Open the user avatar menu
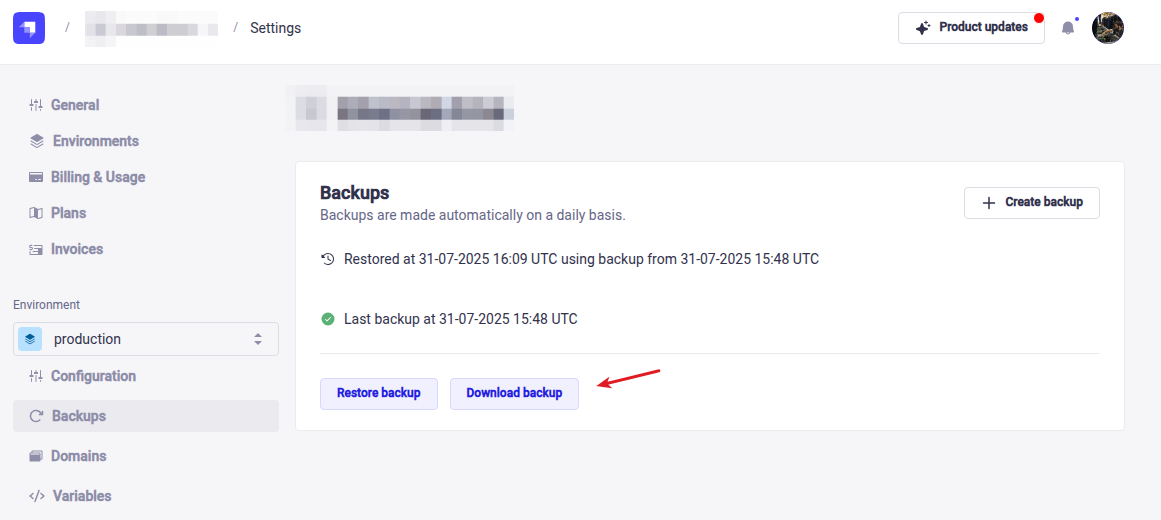Image resolution: width=1161 pixels, height=520 pixels. click(x=1108, y=28)
